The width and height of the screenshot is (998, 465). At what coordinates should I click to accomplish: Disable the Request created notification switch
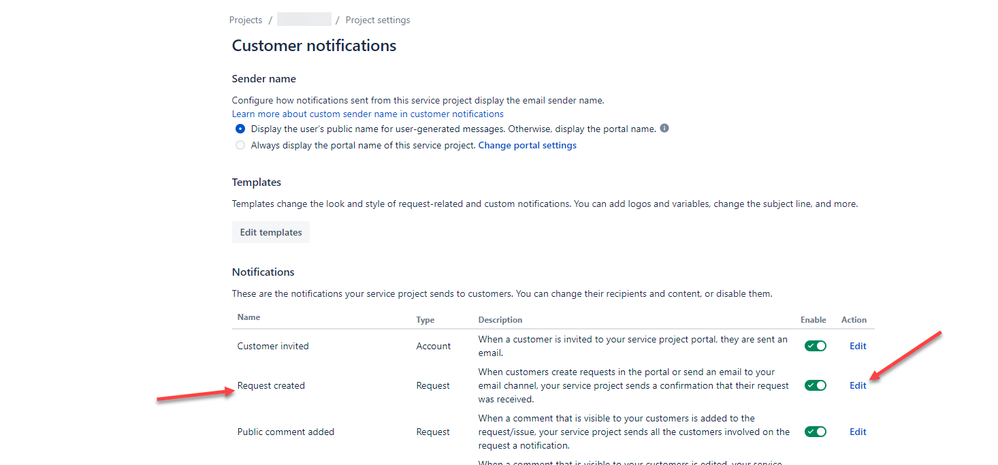(815, 385)
